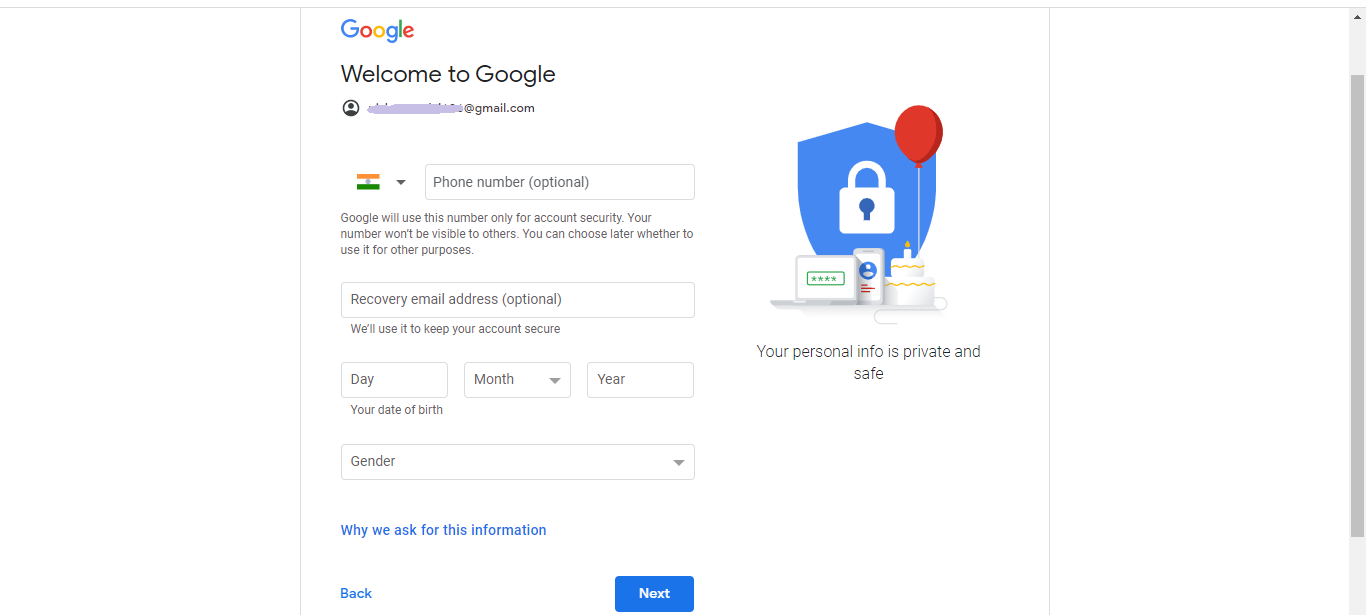Click into the Day field
The height and width of the screenshot is (615, 1366).
coord(394,380)
